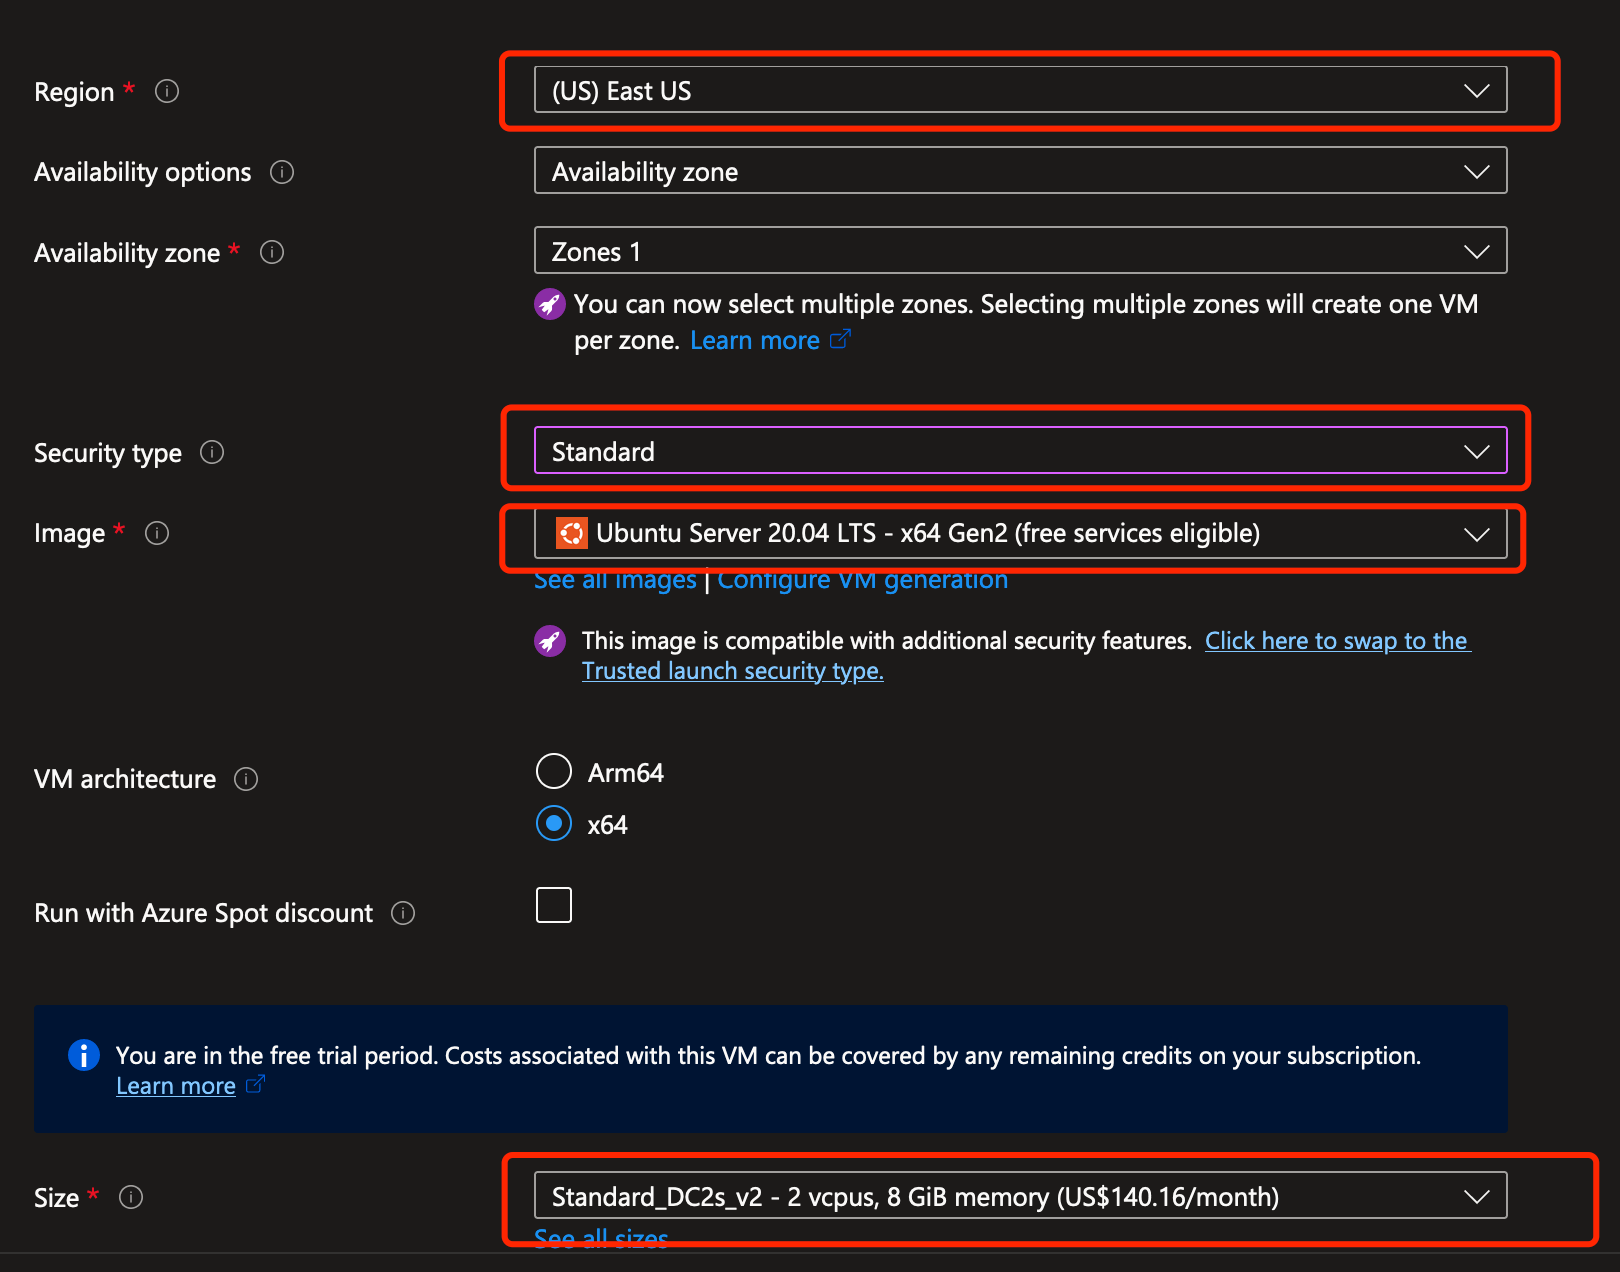This screenshot has width=1620, height=1272.
Task: Open the Ubuntu Server image dropdown
Action: [1020, 533]
